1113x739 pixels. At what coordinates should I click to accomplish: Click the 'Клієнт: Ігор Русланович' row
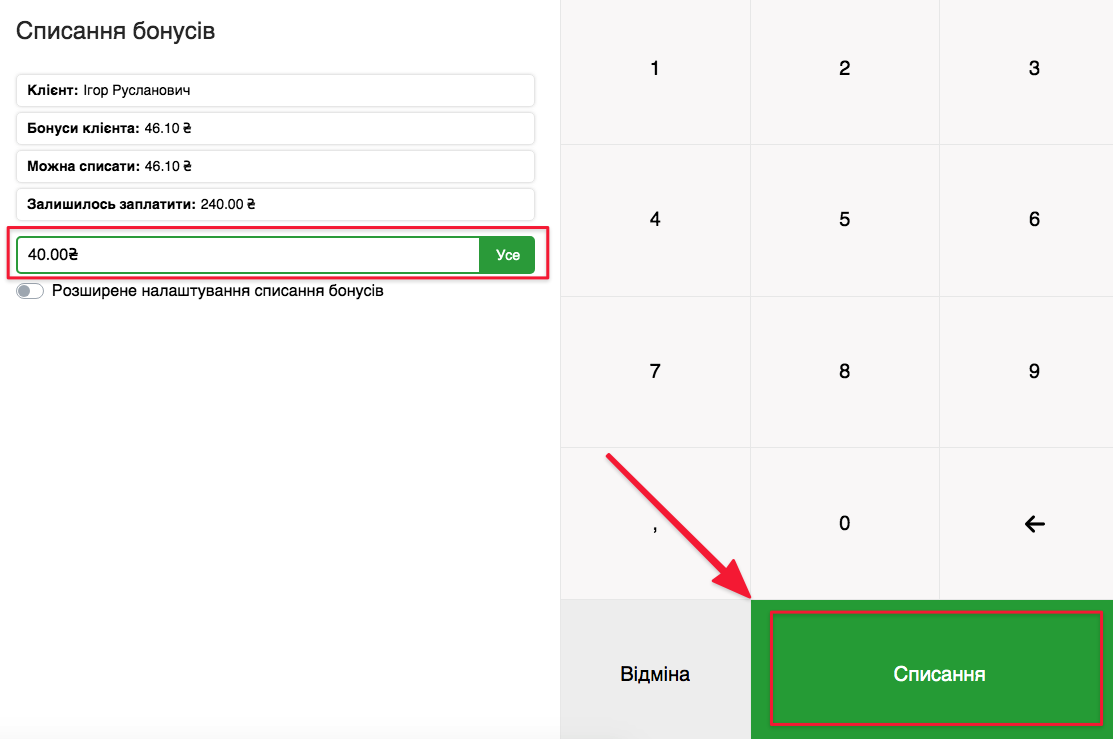click(275, 90)
